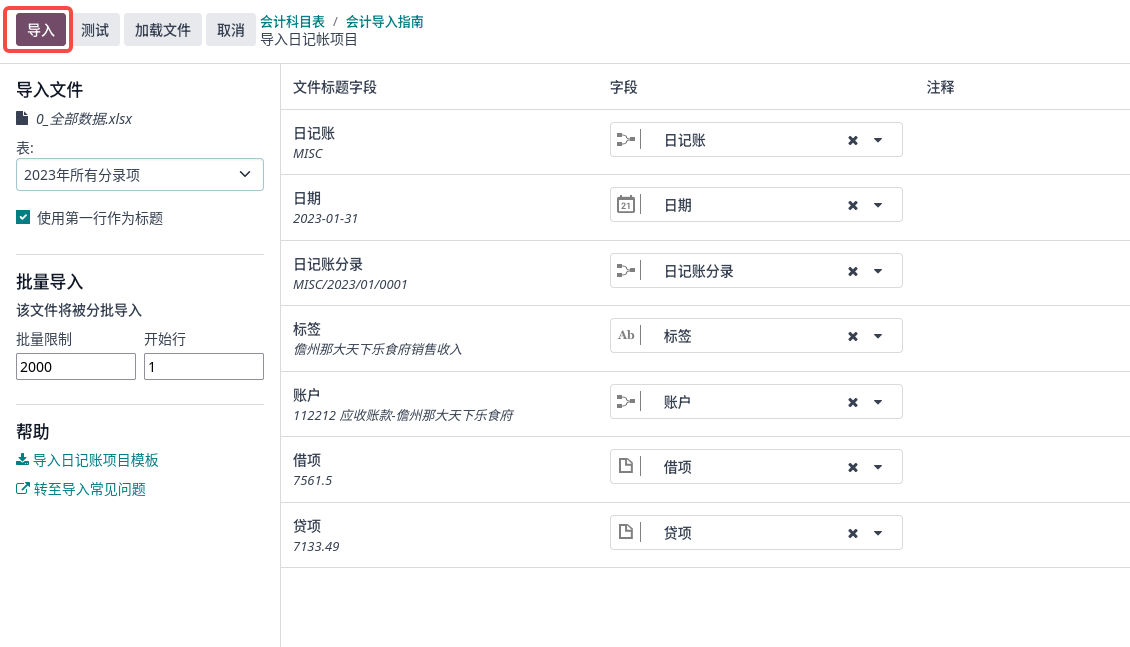The image size is (1130, 647).
Task: Click the relation icon in the 账户 field
Action: 626,401
